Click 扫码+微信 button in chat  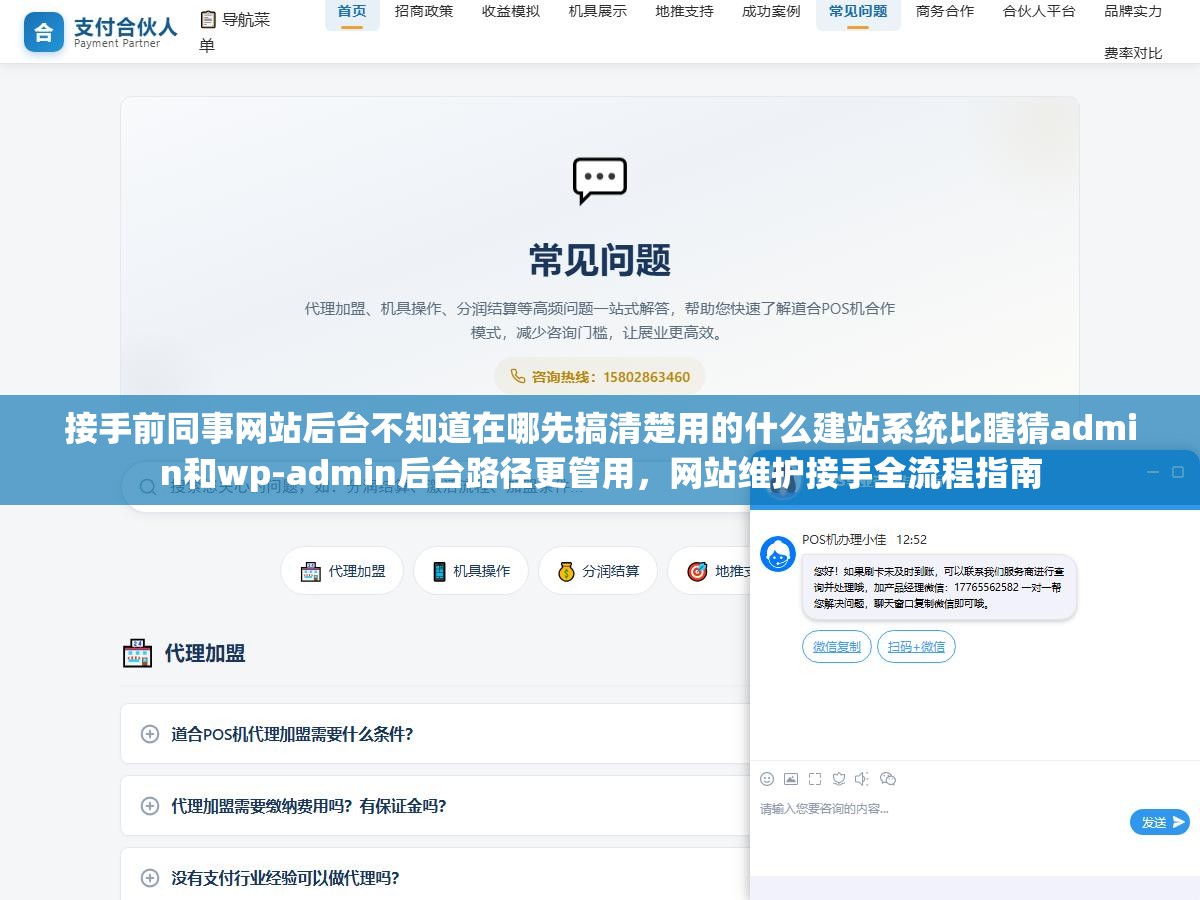click(916, 647)
